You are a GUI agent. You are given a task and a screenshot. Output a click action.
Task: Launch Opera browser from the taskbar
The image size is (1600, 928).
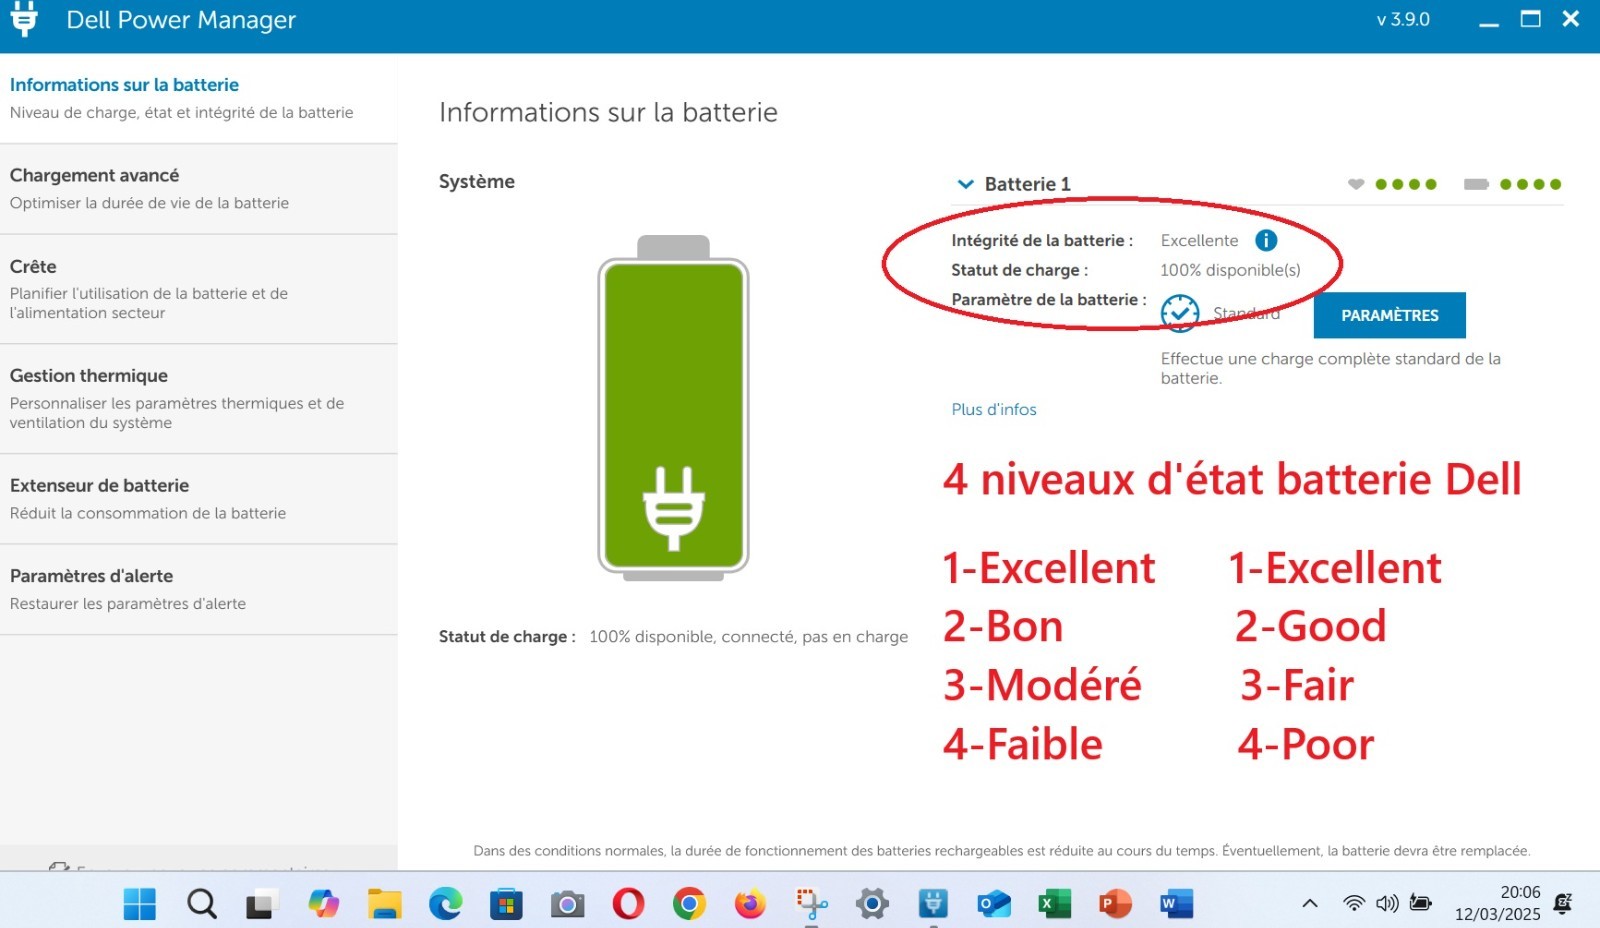[x=628, y=904]
